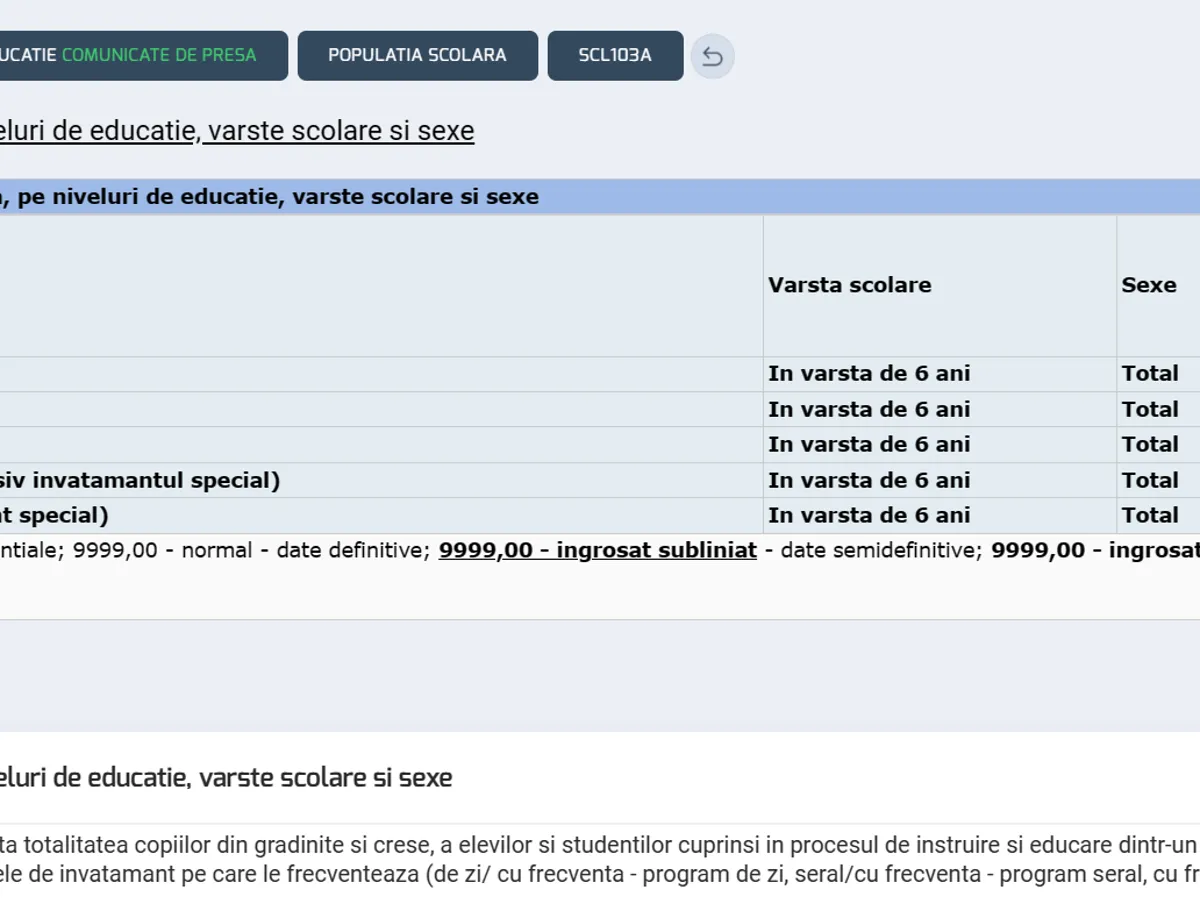This screenshot has height=900, width=1200.
Task: Click the 'Varsta scolare' column header
Action: pos(849,285)
